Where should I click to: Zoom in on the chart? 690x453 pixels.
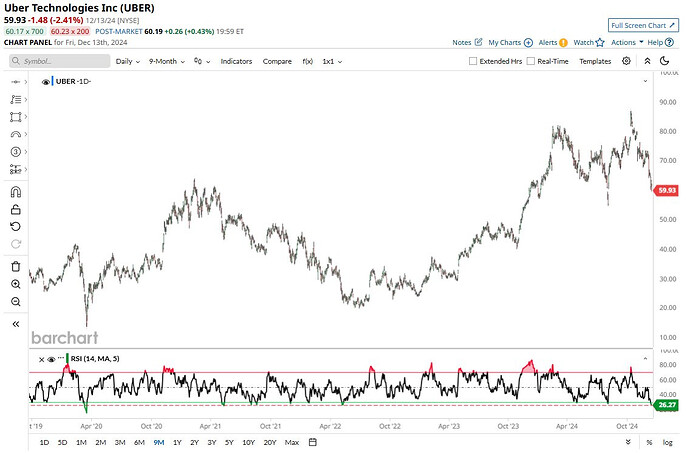pos(15,284)
